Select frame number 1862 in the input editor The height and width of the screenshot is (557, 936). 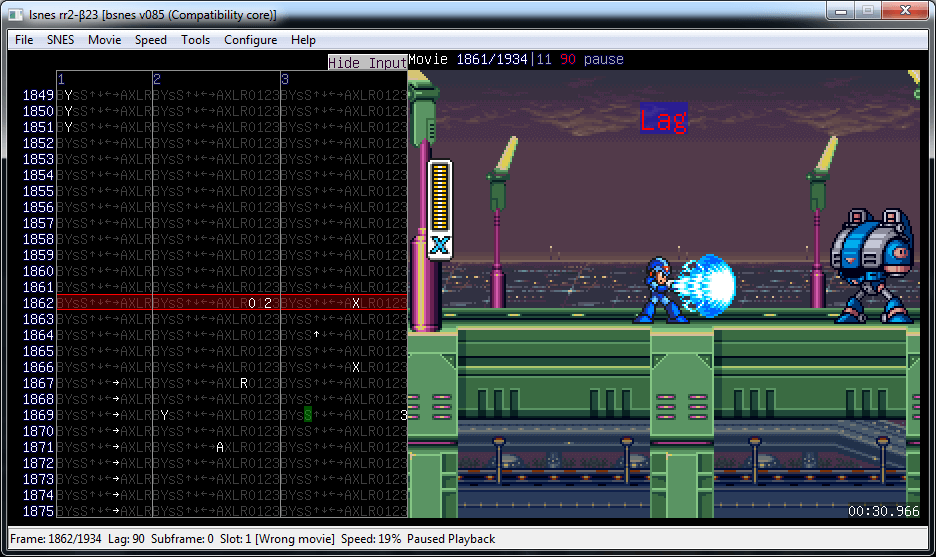(38, 303)
